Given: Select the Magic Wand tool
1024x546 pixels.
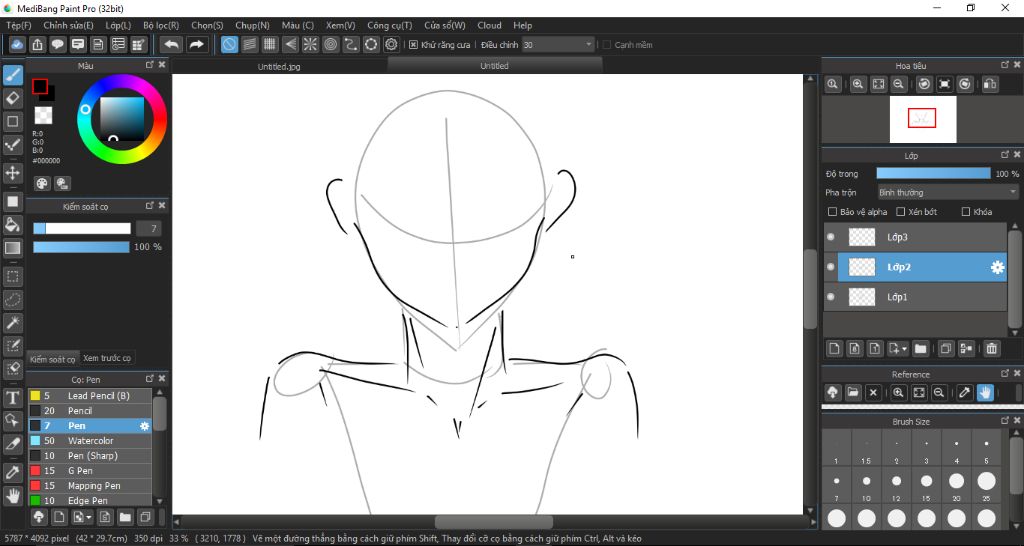Looking at the screenshot, I should coord(12,323).
